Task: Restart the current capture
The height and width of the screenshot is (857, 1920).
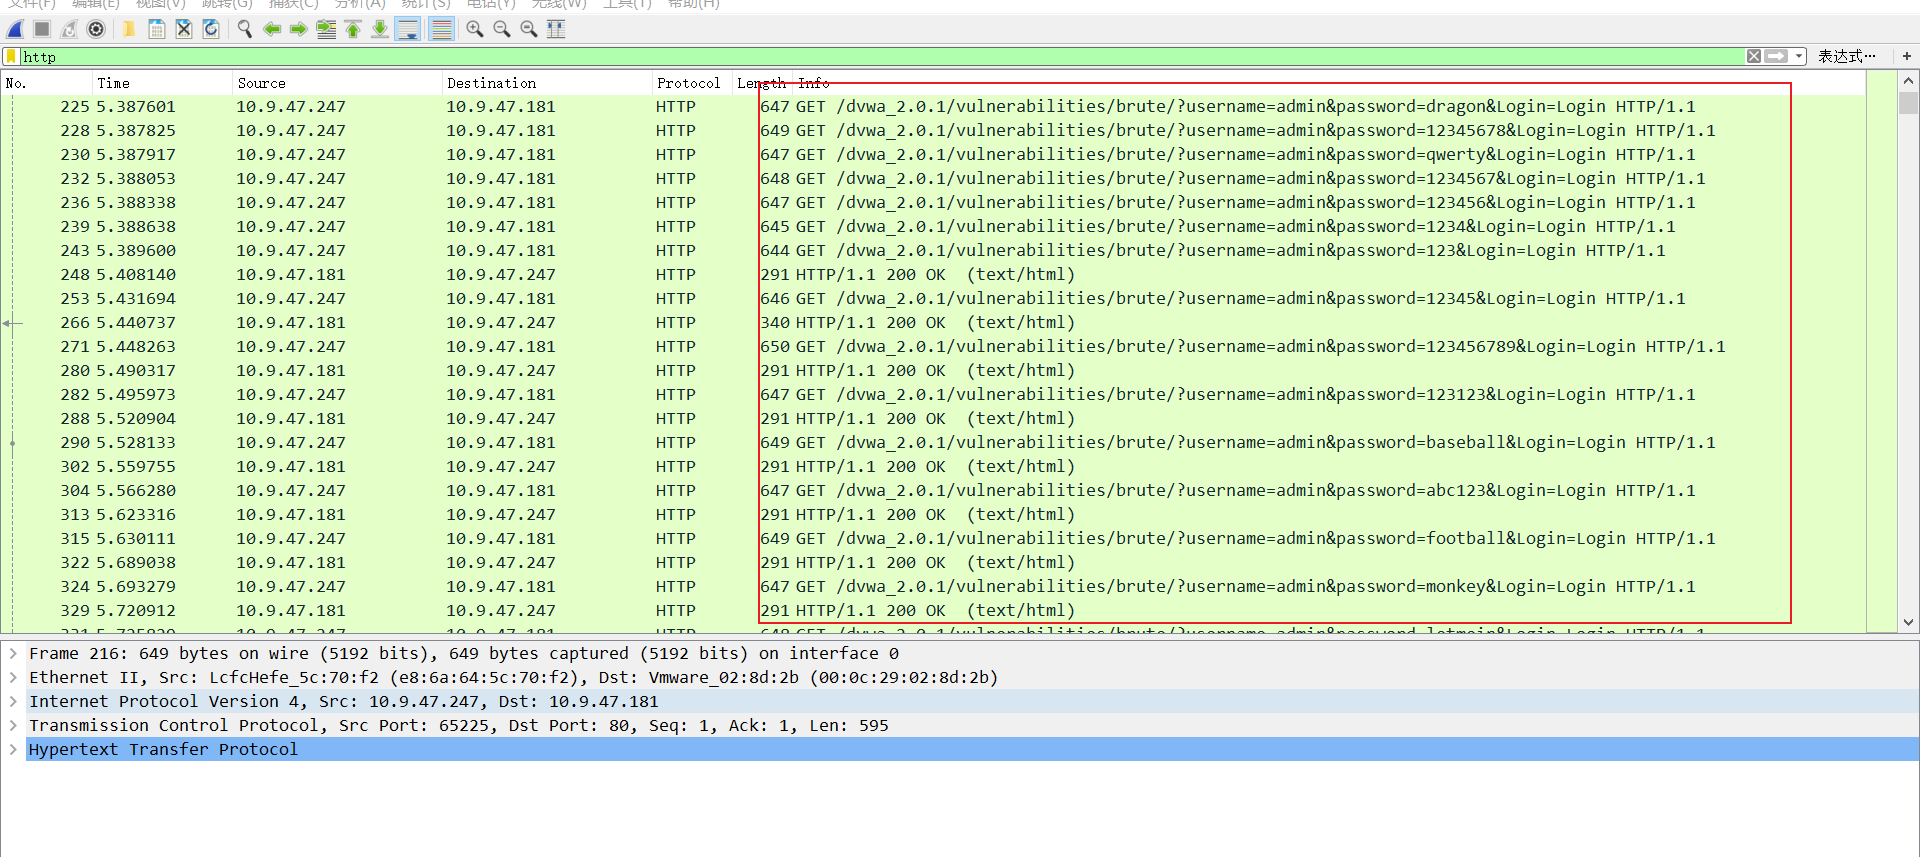Action: [69, 29]
